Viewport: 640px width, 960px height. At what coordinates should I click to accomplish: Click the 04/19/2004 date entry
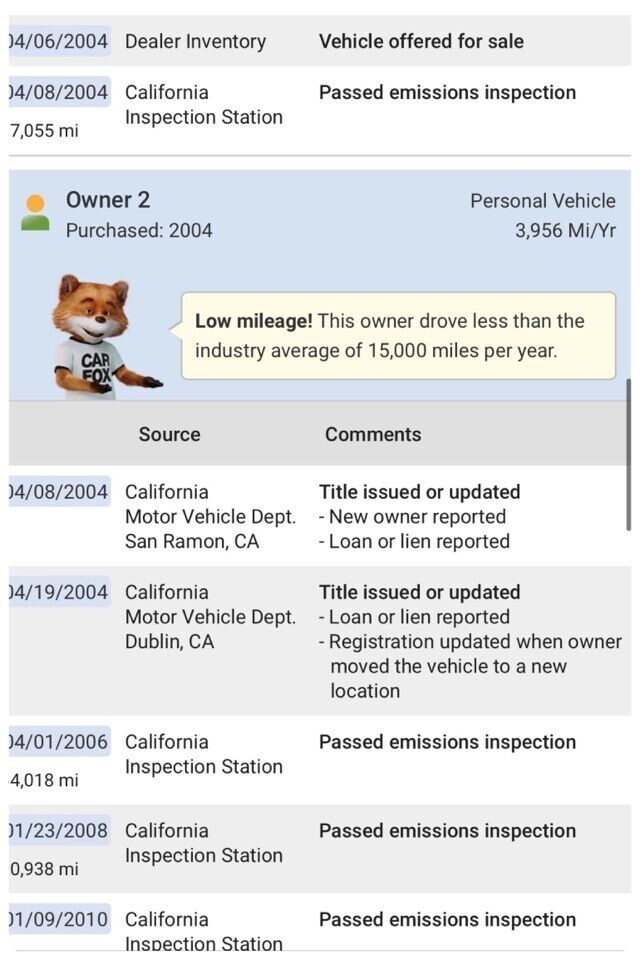point(58,592)
